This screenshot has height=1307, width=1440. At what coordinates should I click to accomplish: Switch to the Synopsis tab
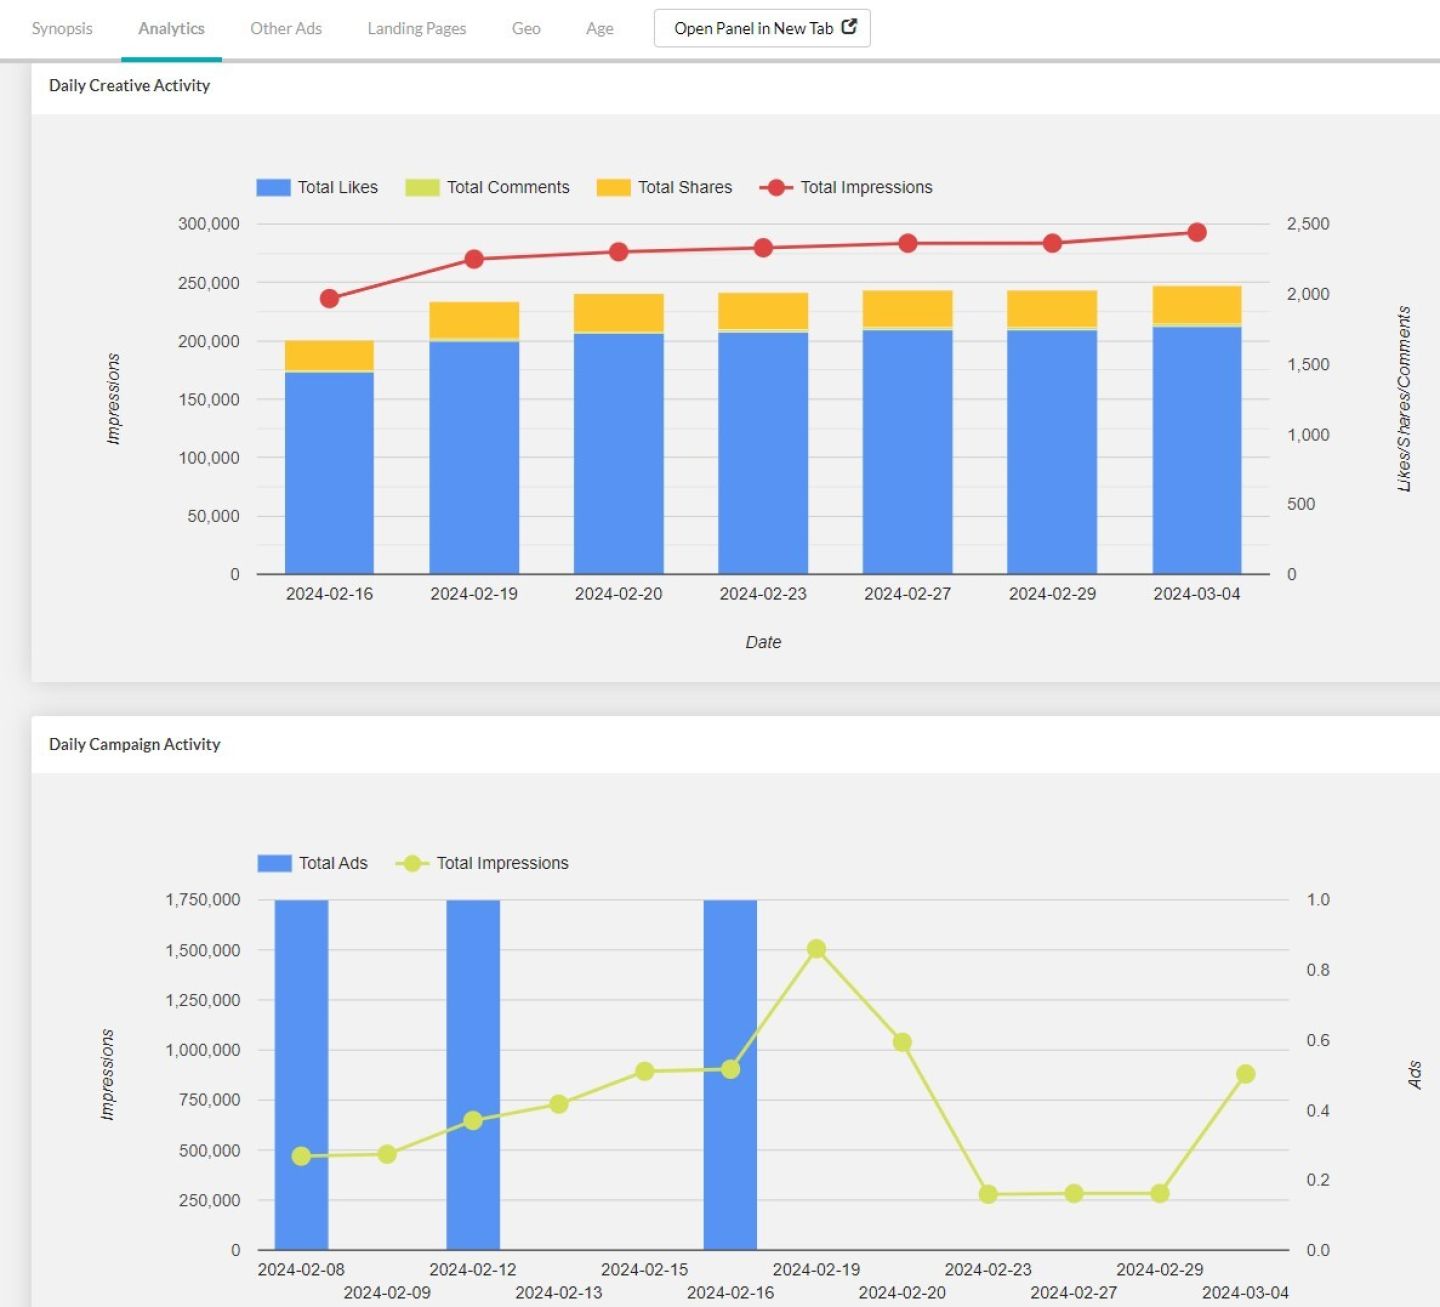click(x=62, y=28)
